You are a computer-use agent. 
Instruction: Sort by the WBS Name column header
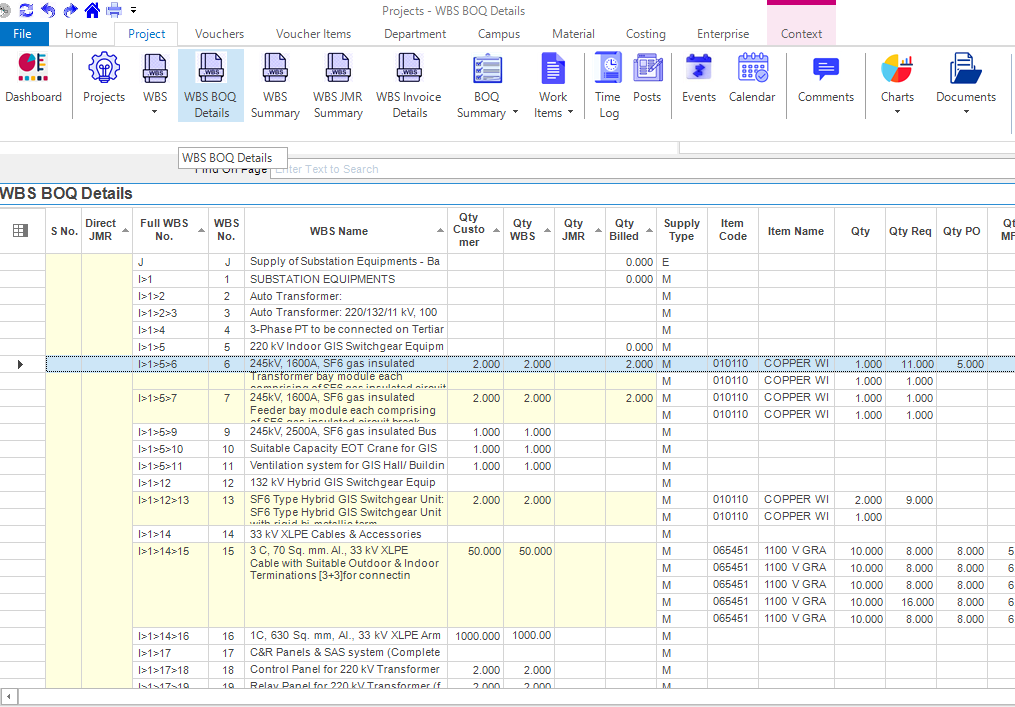(x=346, y=230)
